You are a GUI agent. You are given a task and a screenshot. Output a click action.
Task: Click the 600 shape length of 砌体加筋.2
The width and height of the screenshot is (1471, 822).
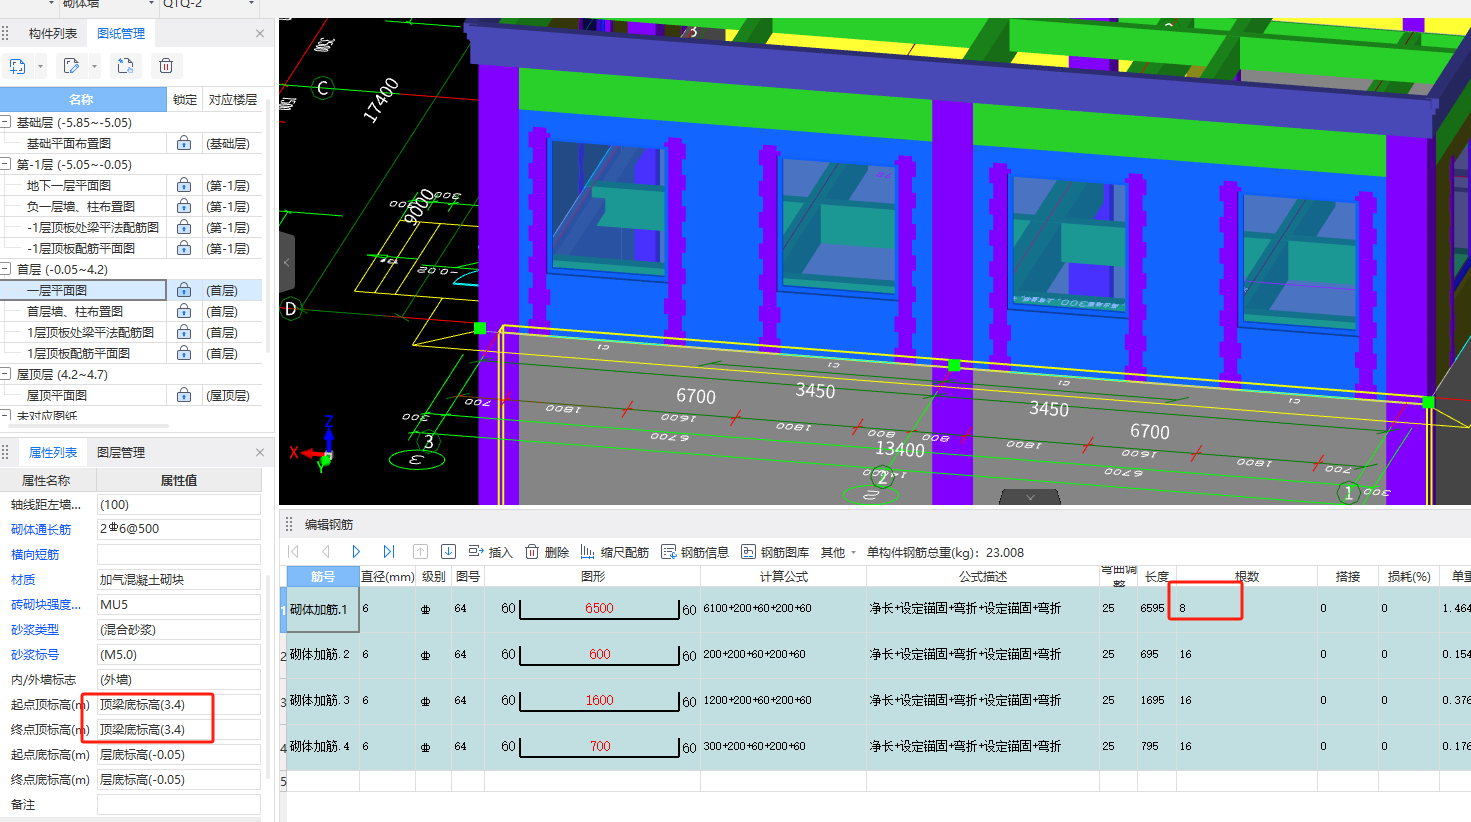click(599, 654)
